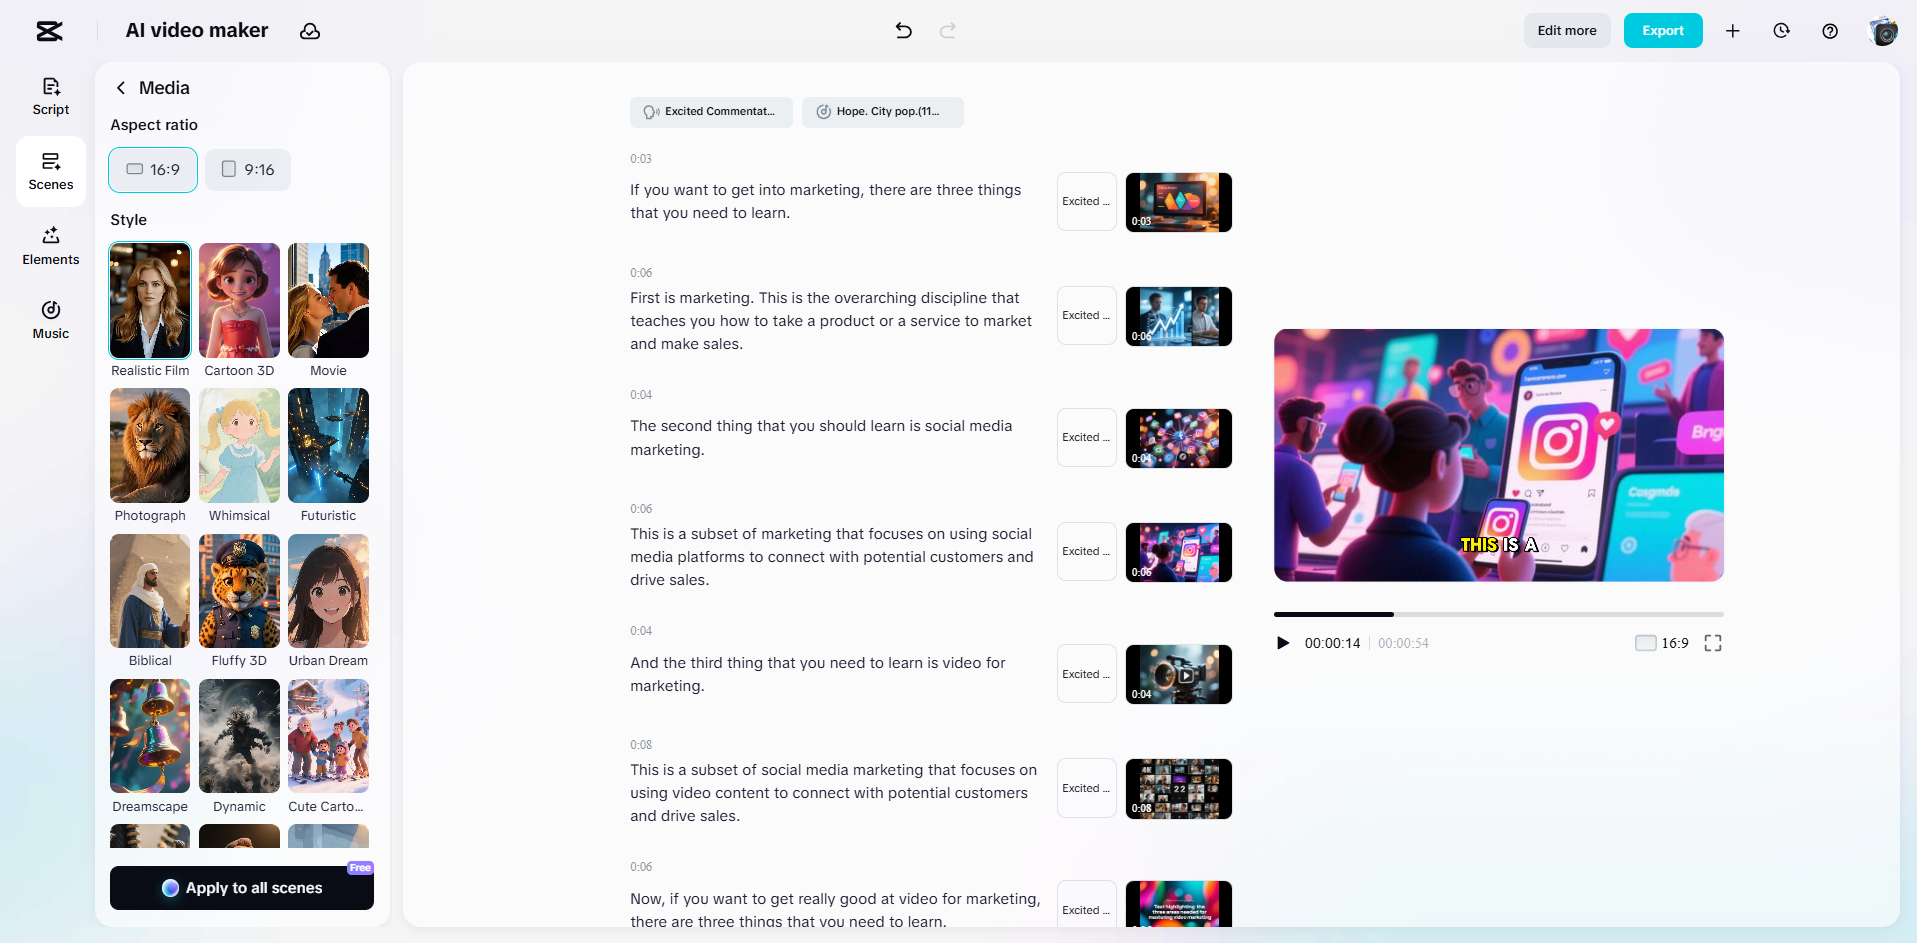
Task: Edit the text 'This is a subset of social media marketing'
Action: click(x=834, y=793)
